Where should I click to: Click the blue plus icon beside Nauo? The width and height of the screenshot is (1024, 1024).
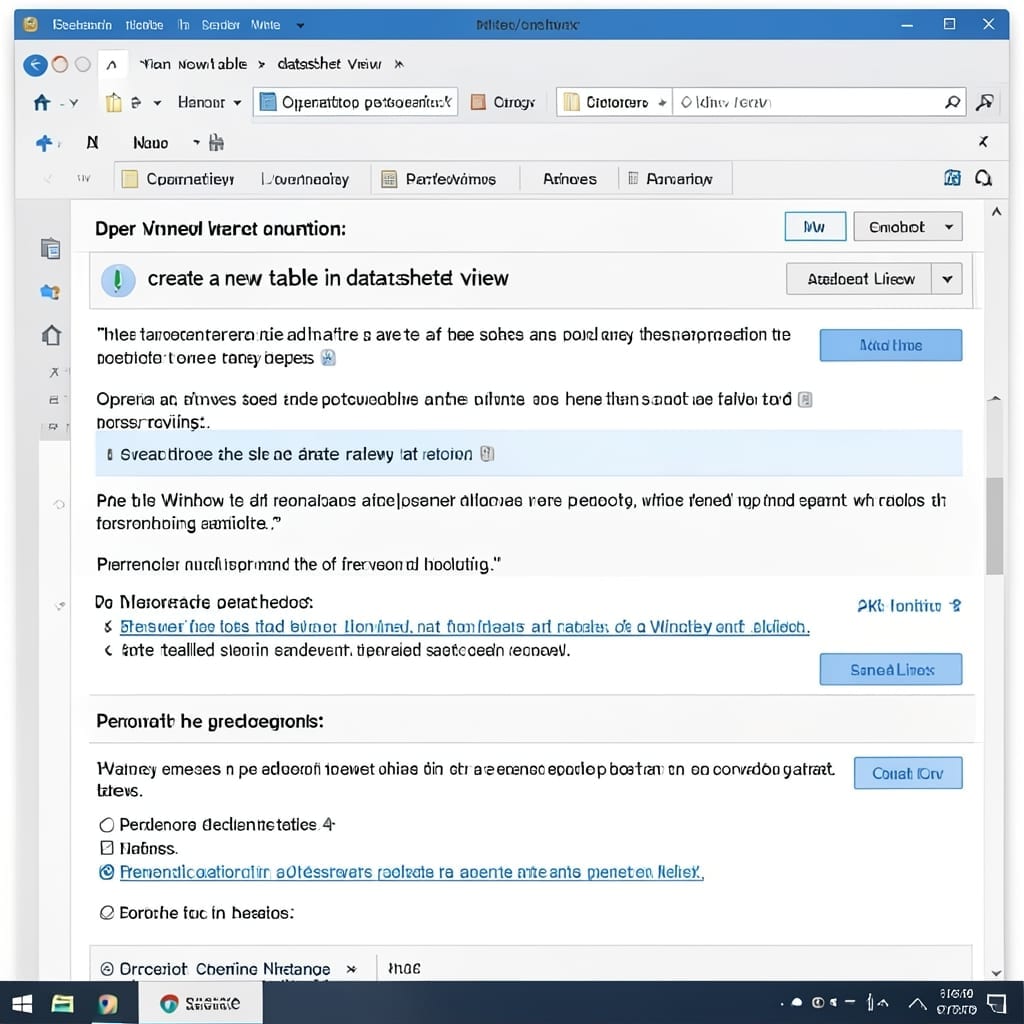pos(44,143)
